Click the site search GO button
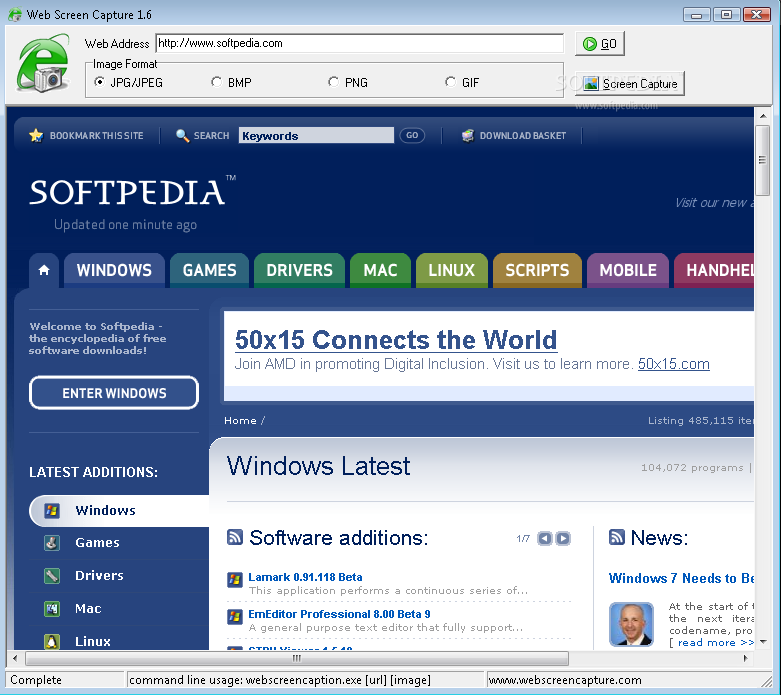Image resolution: width=781 pixels, height=695 pixels. [x=412, y=136]
